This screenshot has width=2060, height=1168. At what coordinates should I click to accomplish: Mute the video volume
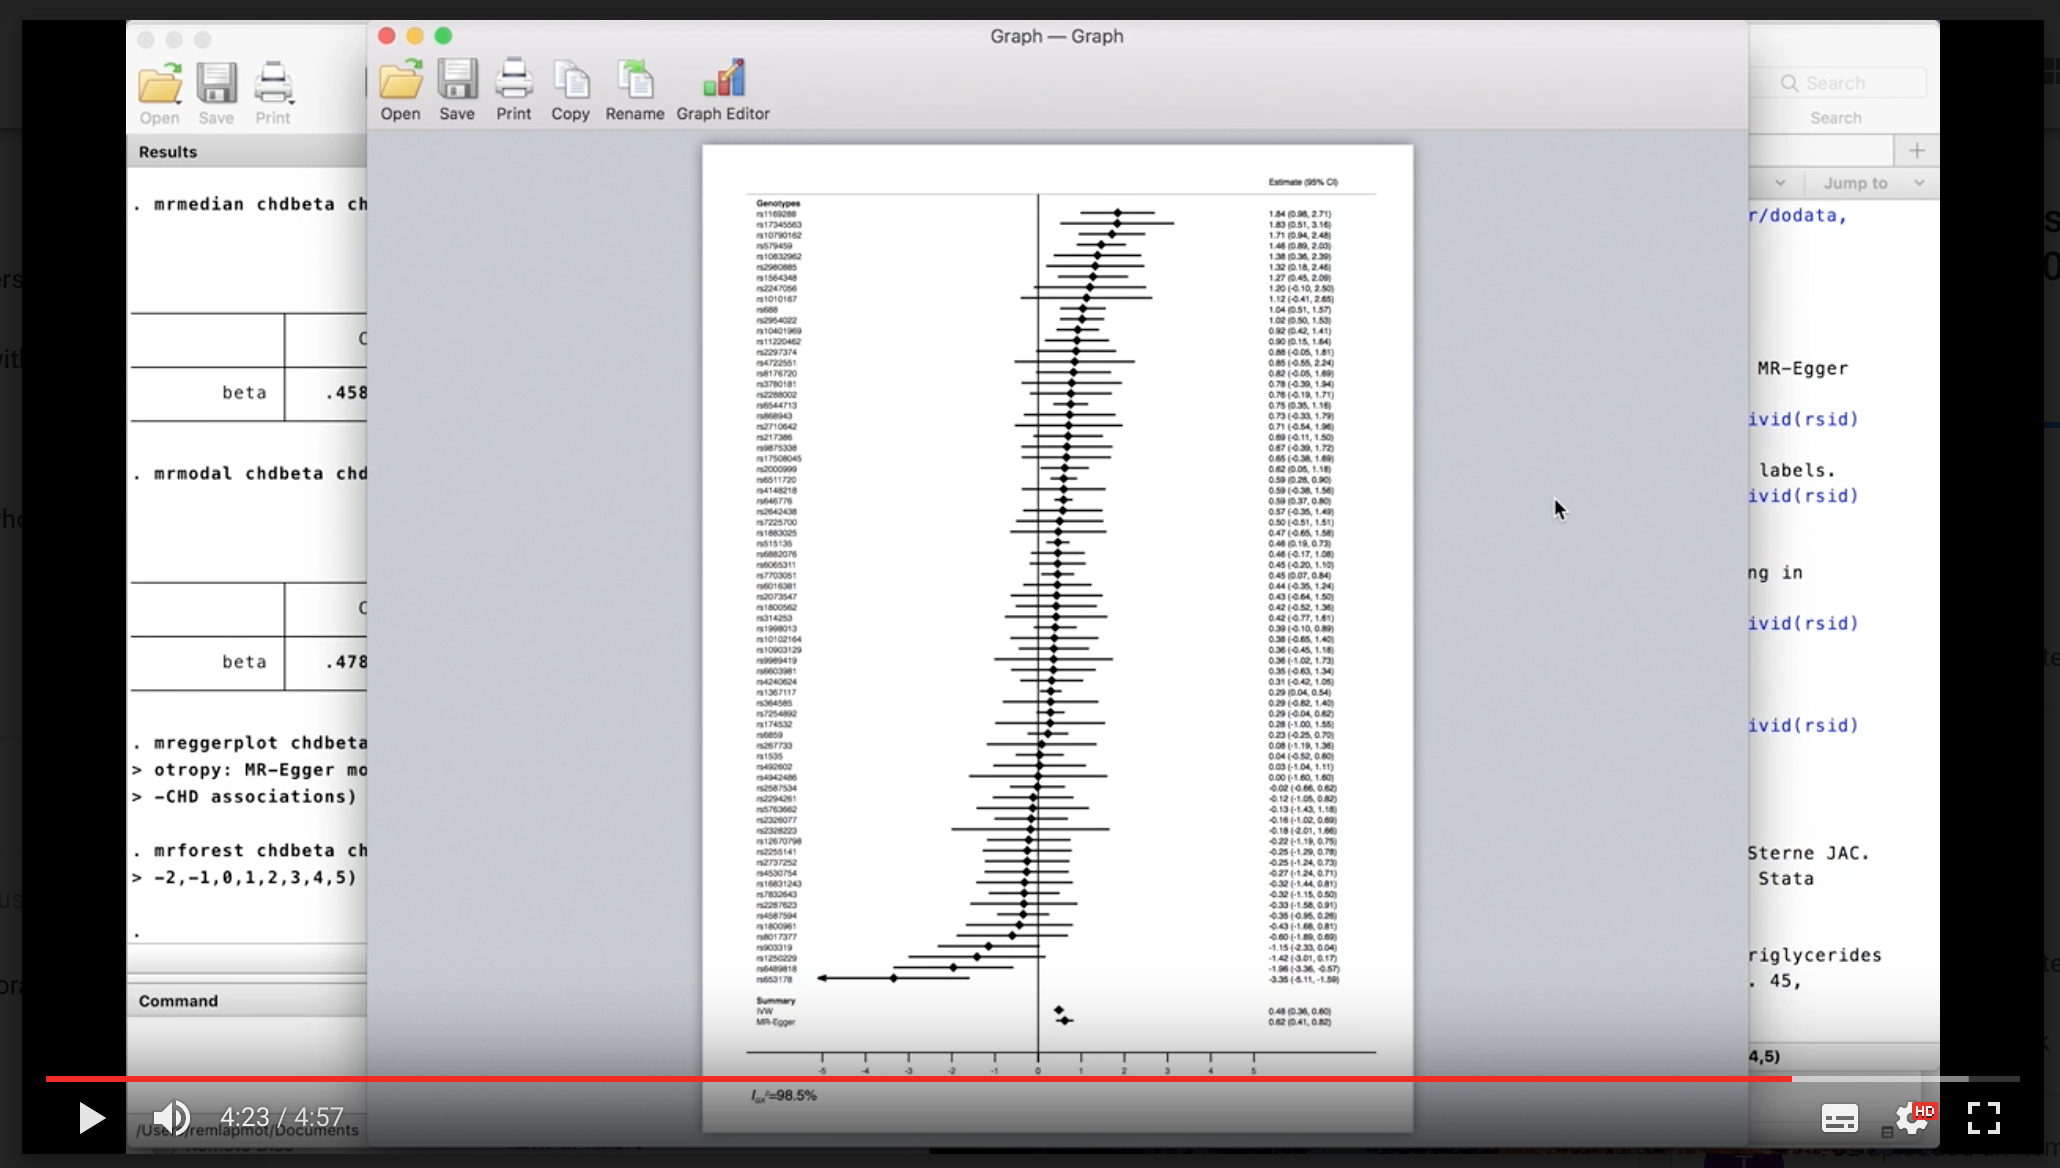coord(172,1117)
